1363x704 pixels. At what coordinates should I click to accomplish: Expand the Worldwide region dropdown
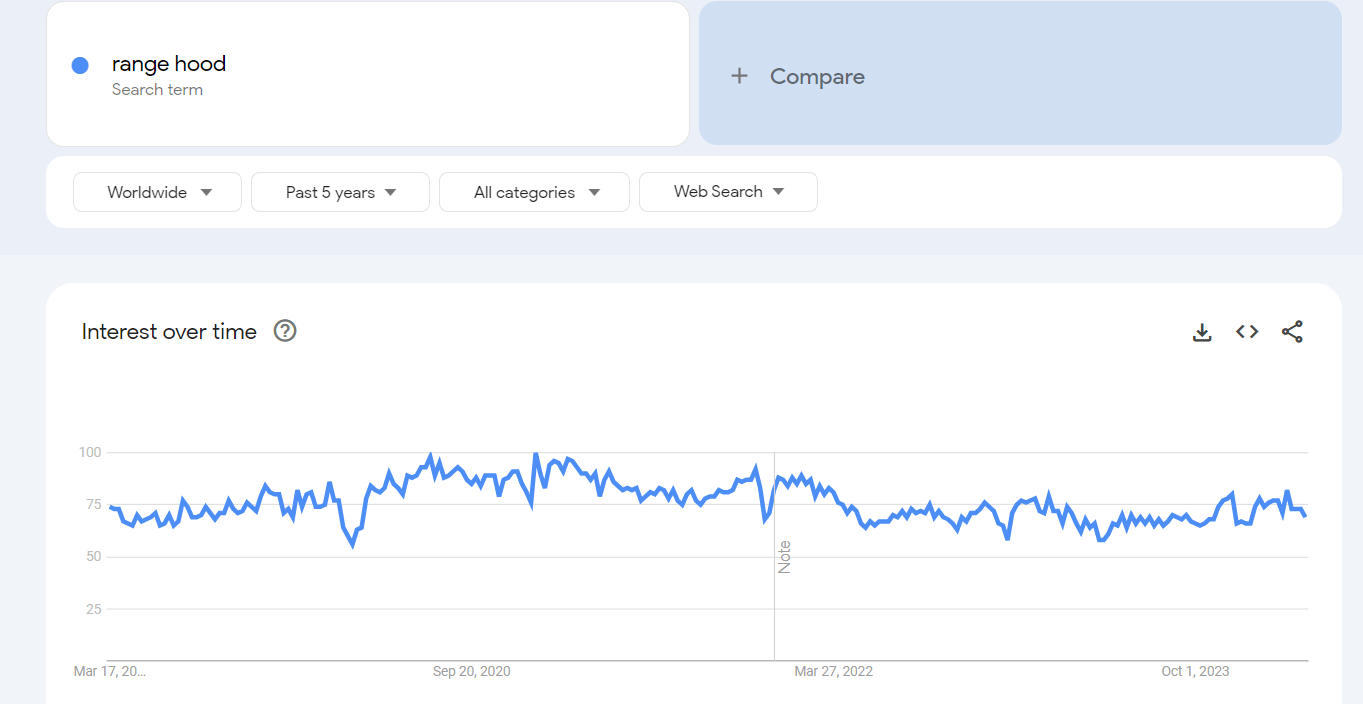[157, 192]
